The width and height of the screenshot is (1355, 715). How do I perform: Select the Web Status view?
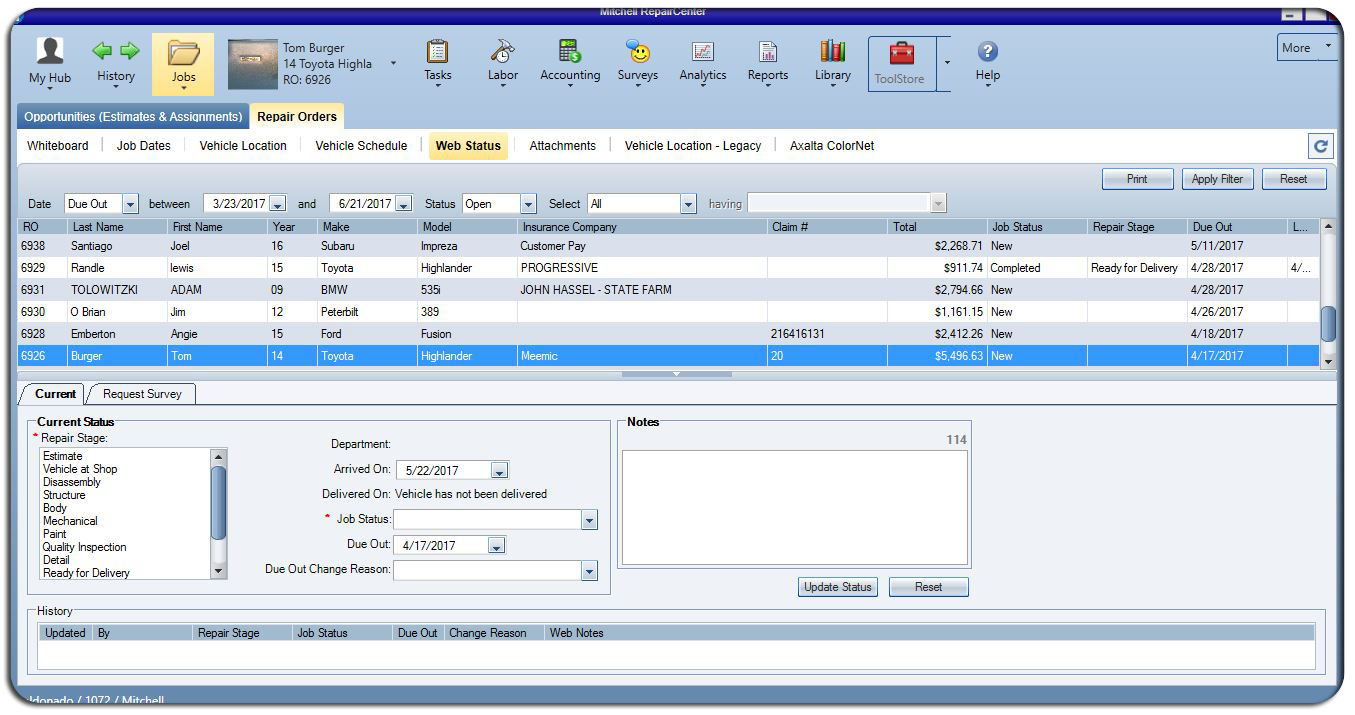coord(468,146)
